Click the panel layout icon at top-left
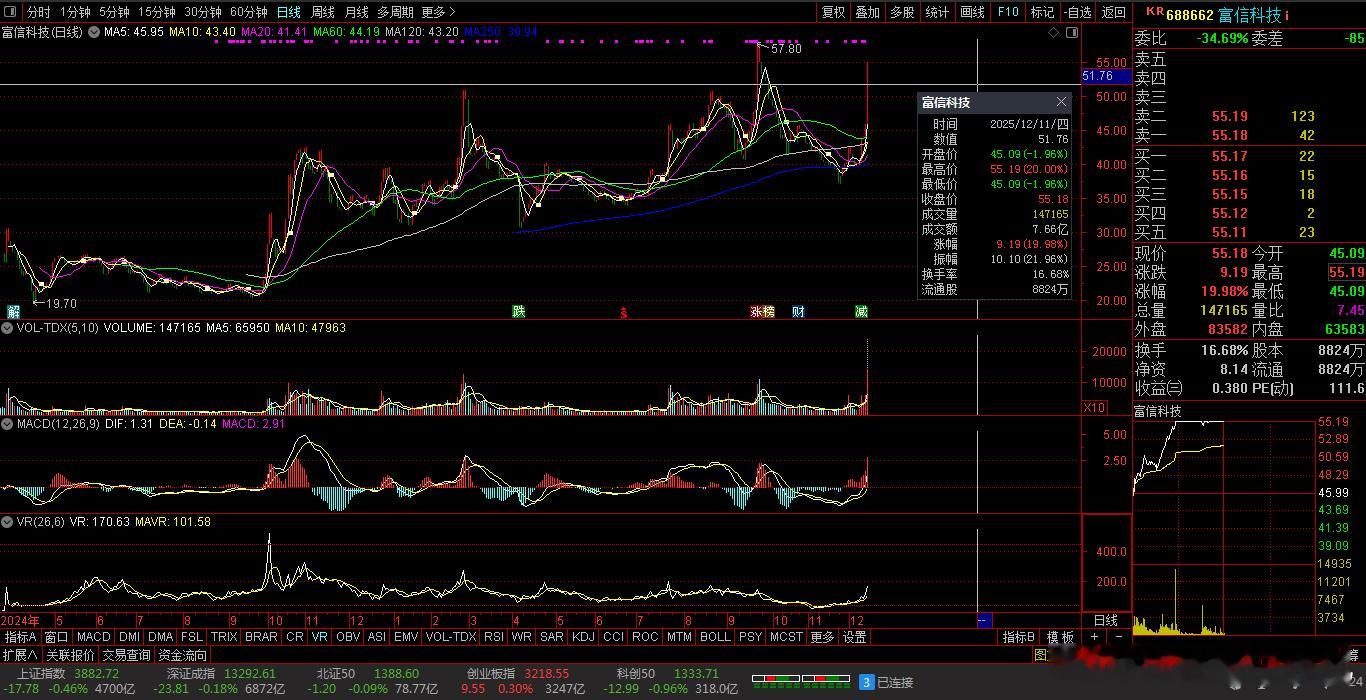The image size is (1366, 700). 11,12
